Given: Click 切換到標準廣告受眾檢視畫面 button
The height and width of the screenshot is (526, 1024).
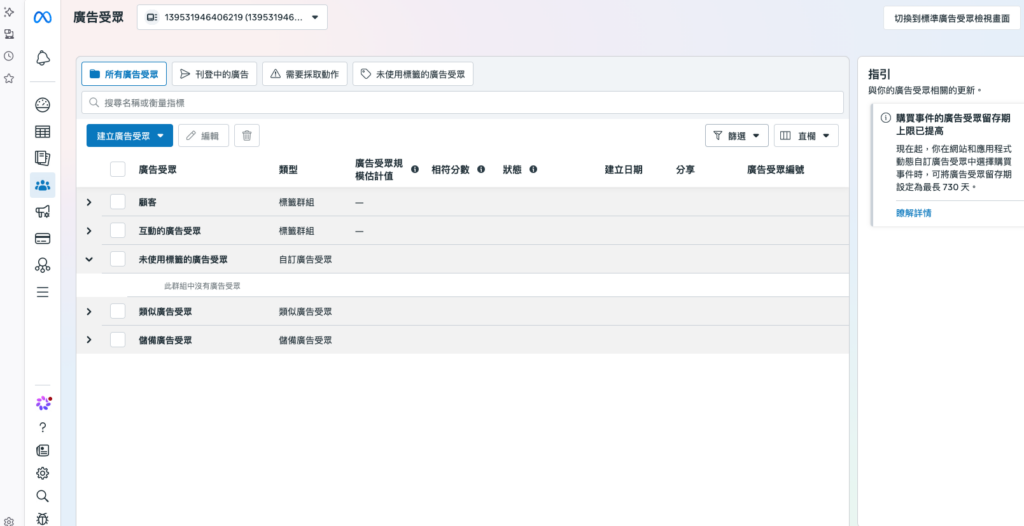Looking at the screenshot, I should pos(952,18).
